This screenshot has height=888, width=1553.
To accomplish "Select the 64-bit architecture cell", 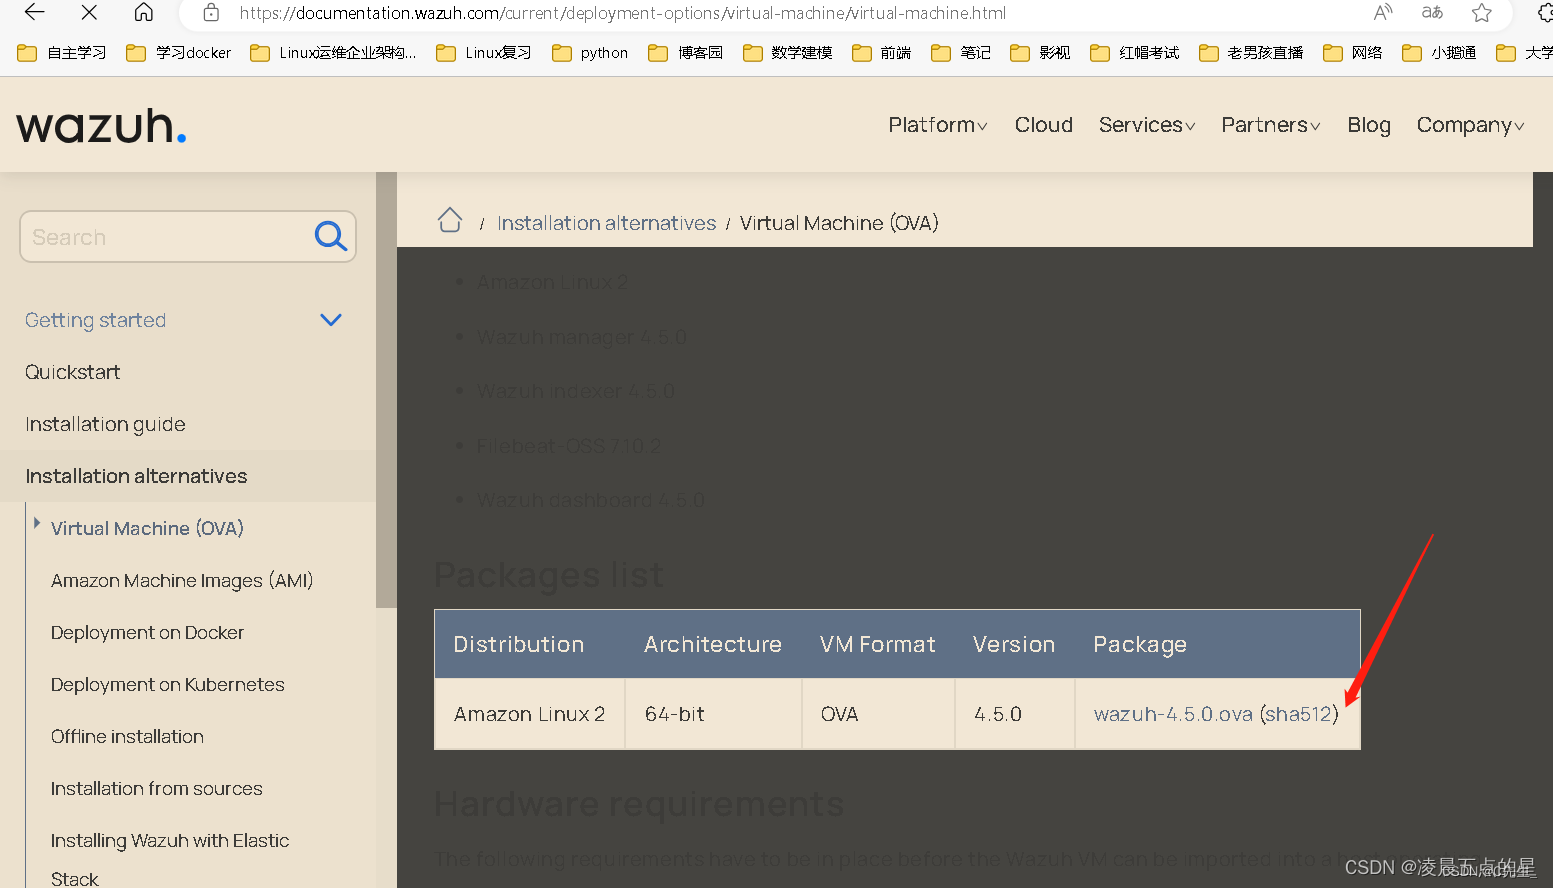I will (x=714, y=714).
